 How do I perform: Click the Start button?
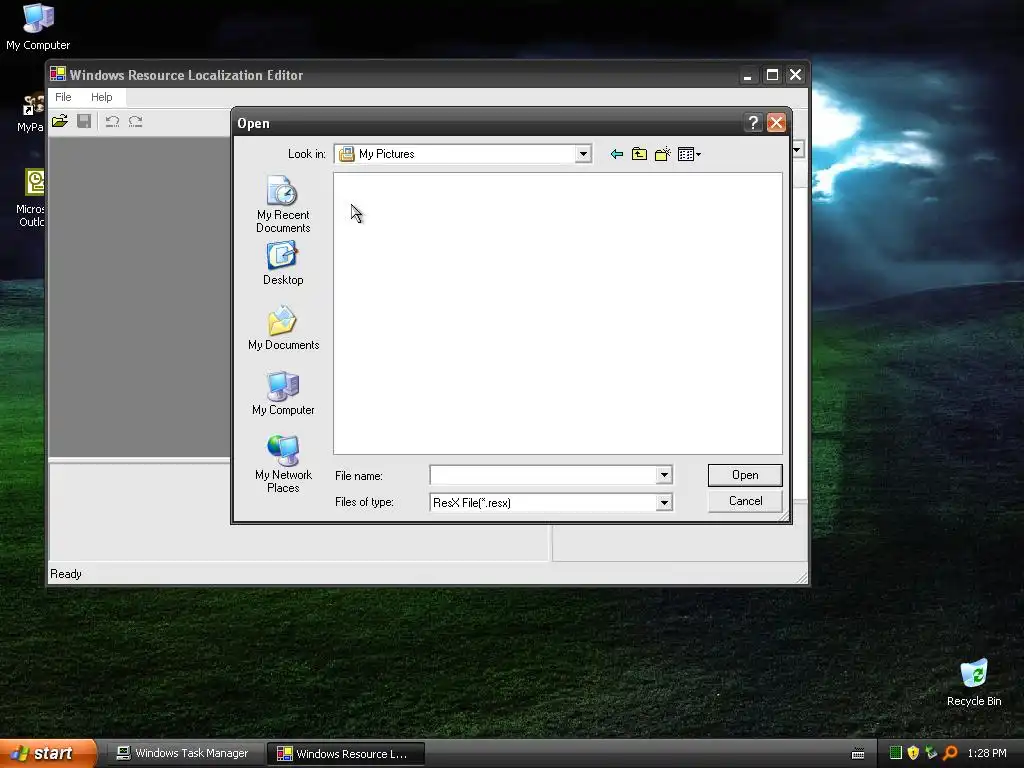(48, 754)
